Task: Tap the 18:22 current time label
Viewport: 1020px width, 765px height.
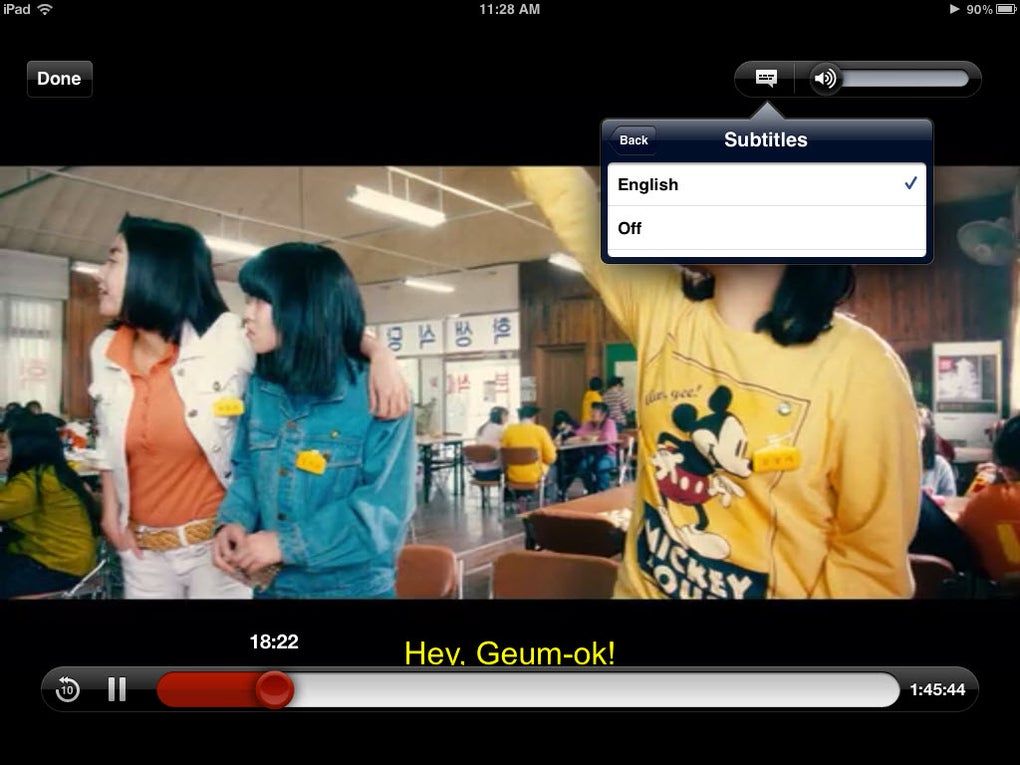Action: pos(274,642)
